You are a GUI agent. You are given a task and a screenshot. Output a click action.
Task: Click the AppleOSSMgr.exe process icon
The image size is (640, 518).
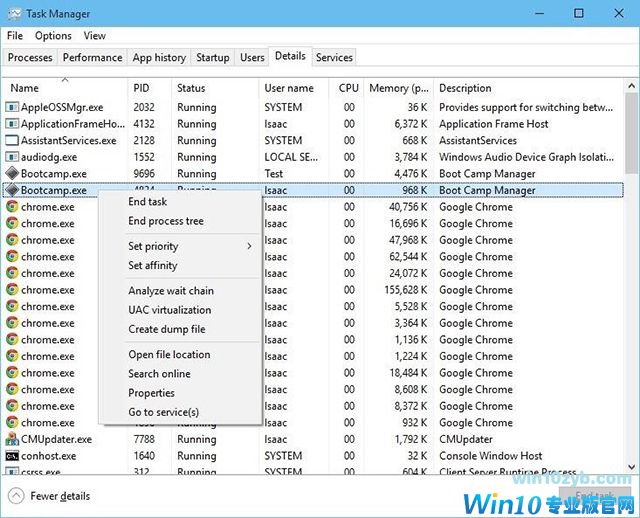(x=12, y=108)
